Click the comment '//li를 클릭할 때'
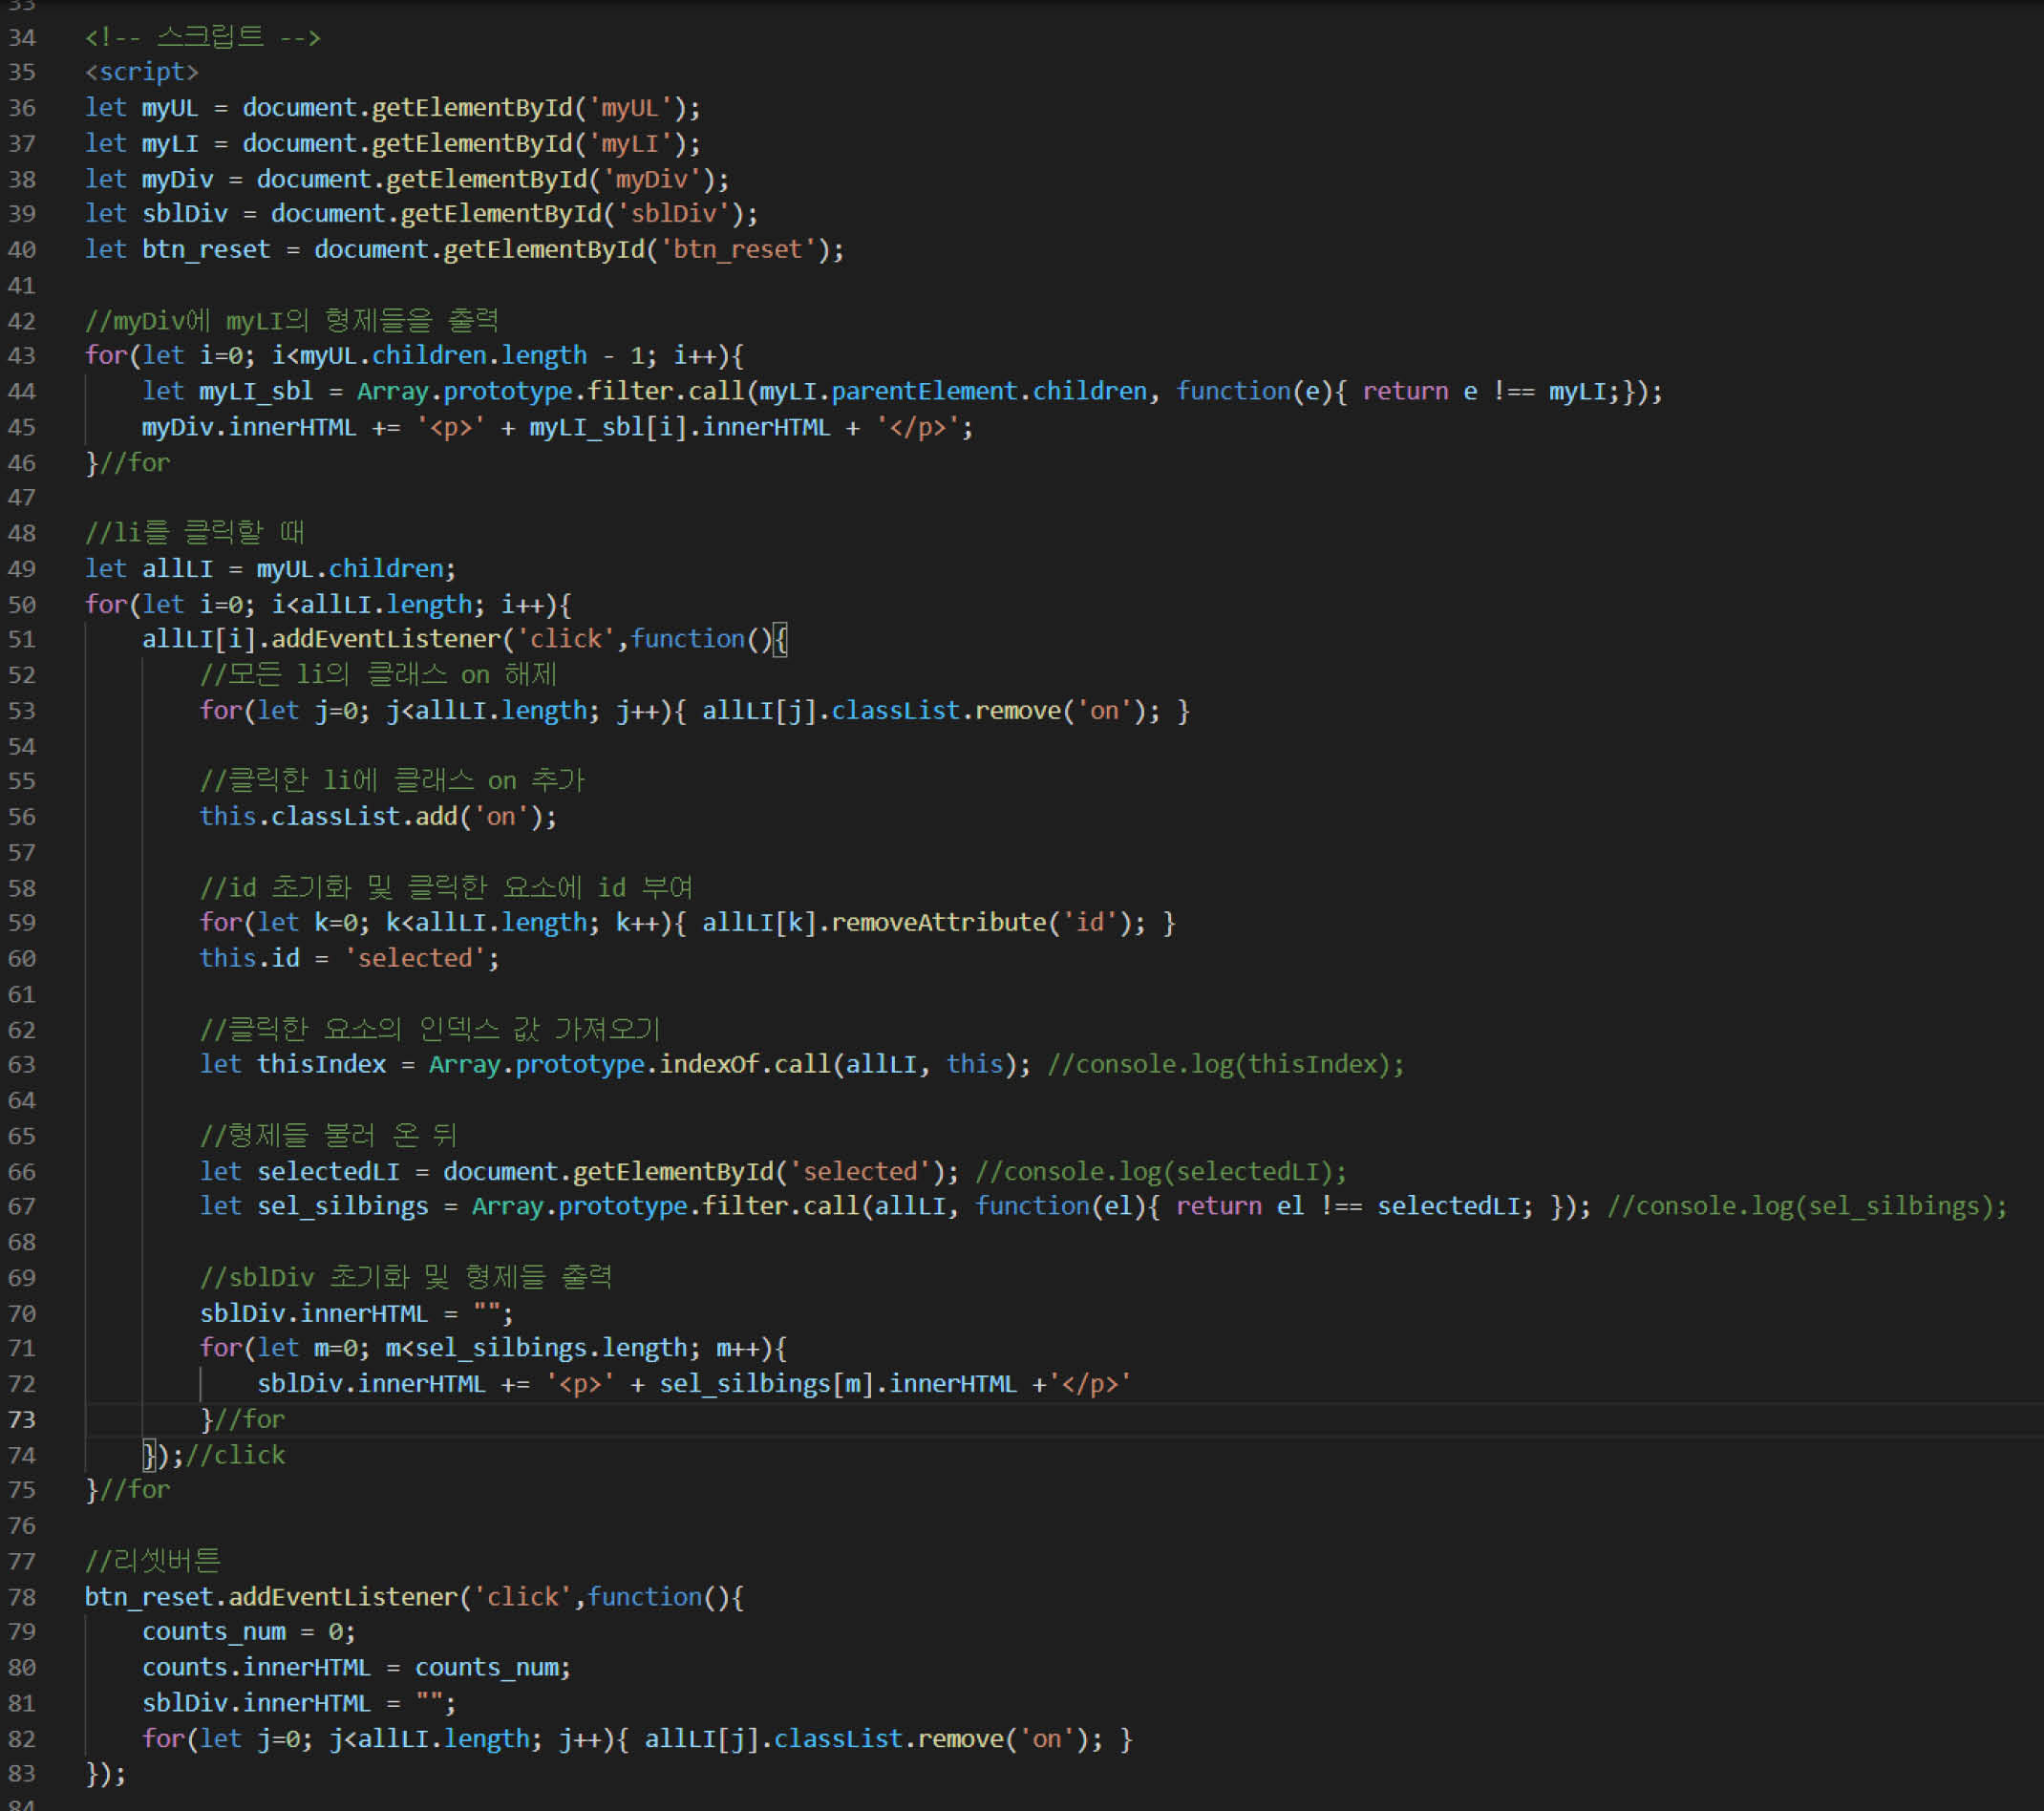Viewport: 2044px width, 1811px height. (195, 533)
